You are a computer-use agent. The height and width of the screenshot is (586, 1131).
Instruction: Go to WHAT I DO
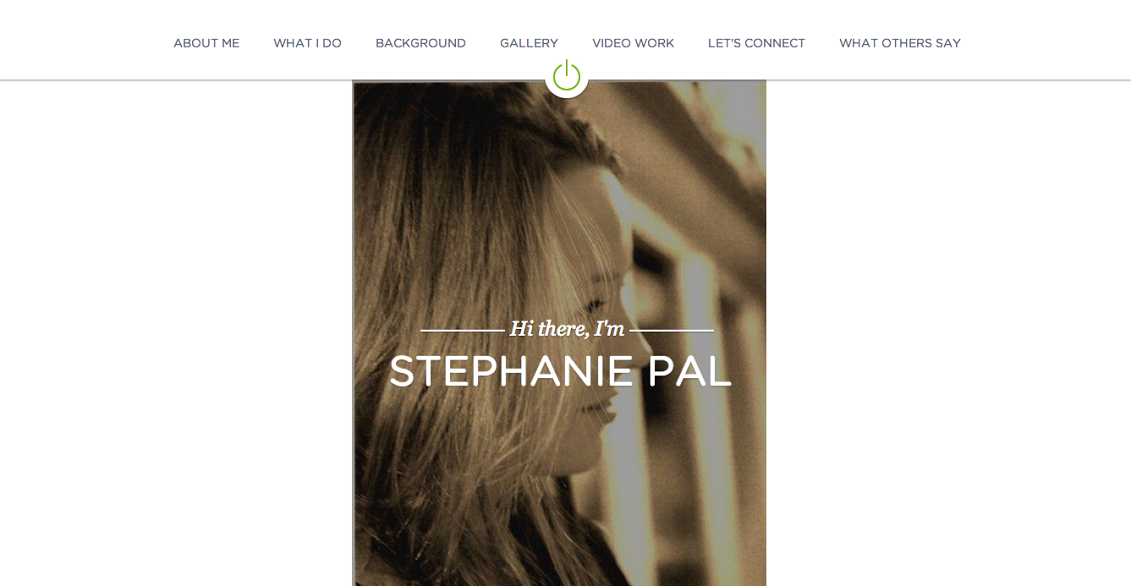(x=307, y=43)
